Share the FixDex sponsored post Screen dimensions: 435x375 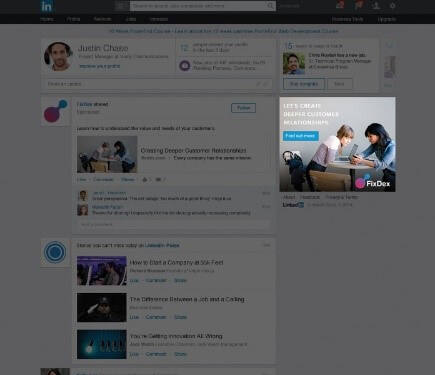pos(127,179)
